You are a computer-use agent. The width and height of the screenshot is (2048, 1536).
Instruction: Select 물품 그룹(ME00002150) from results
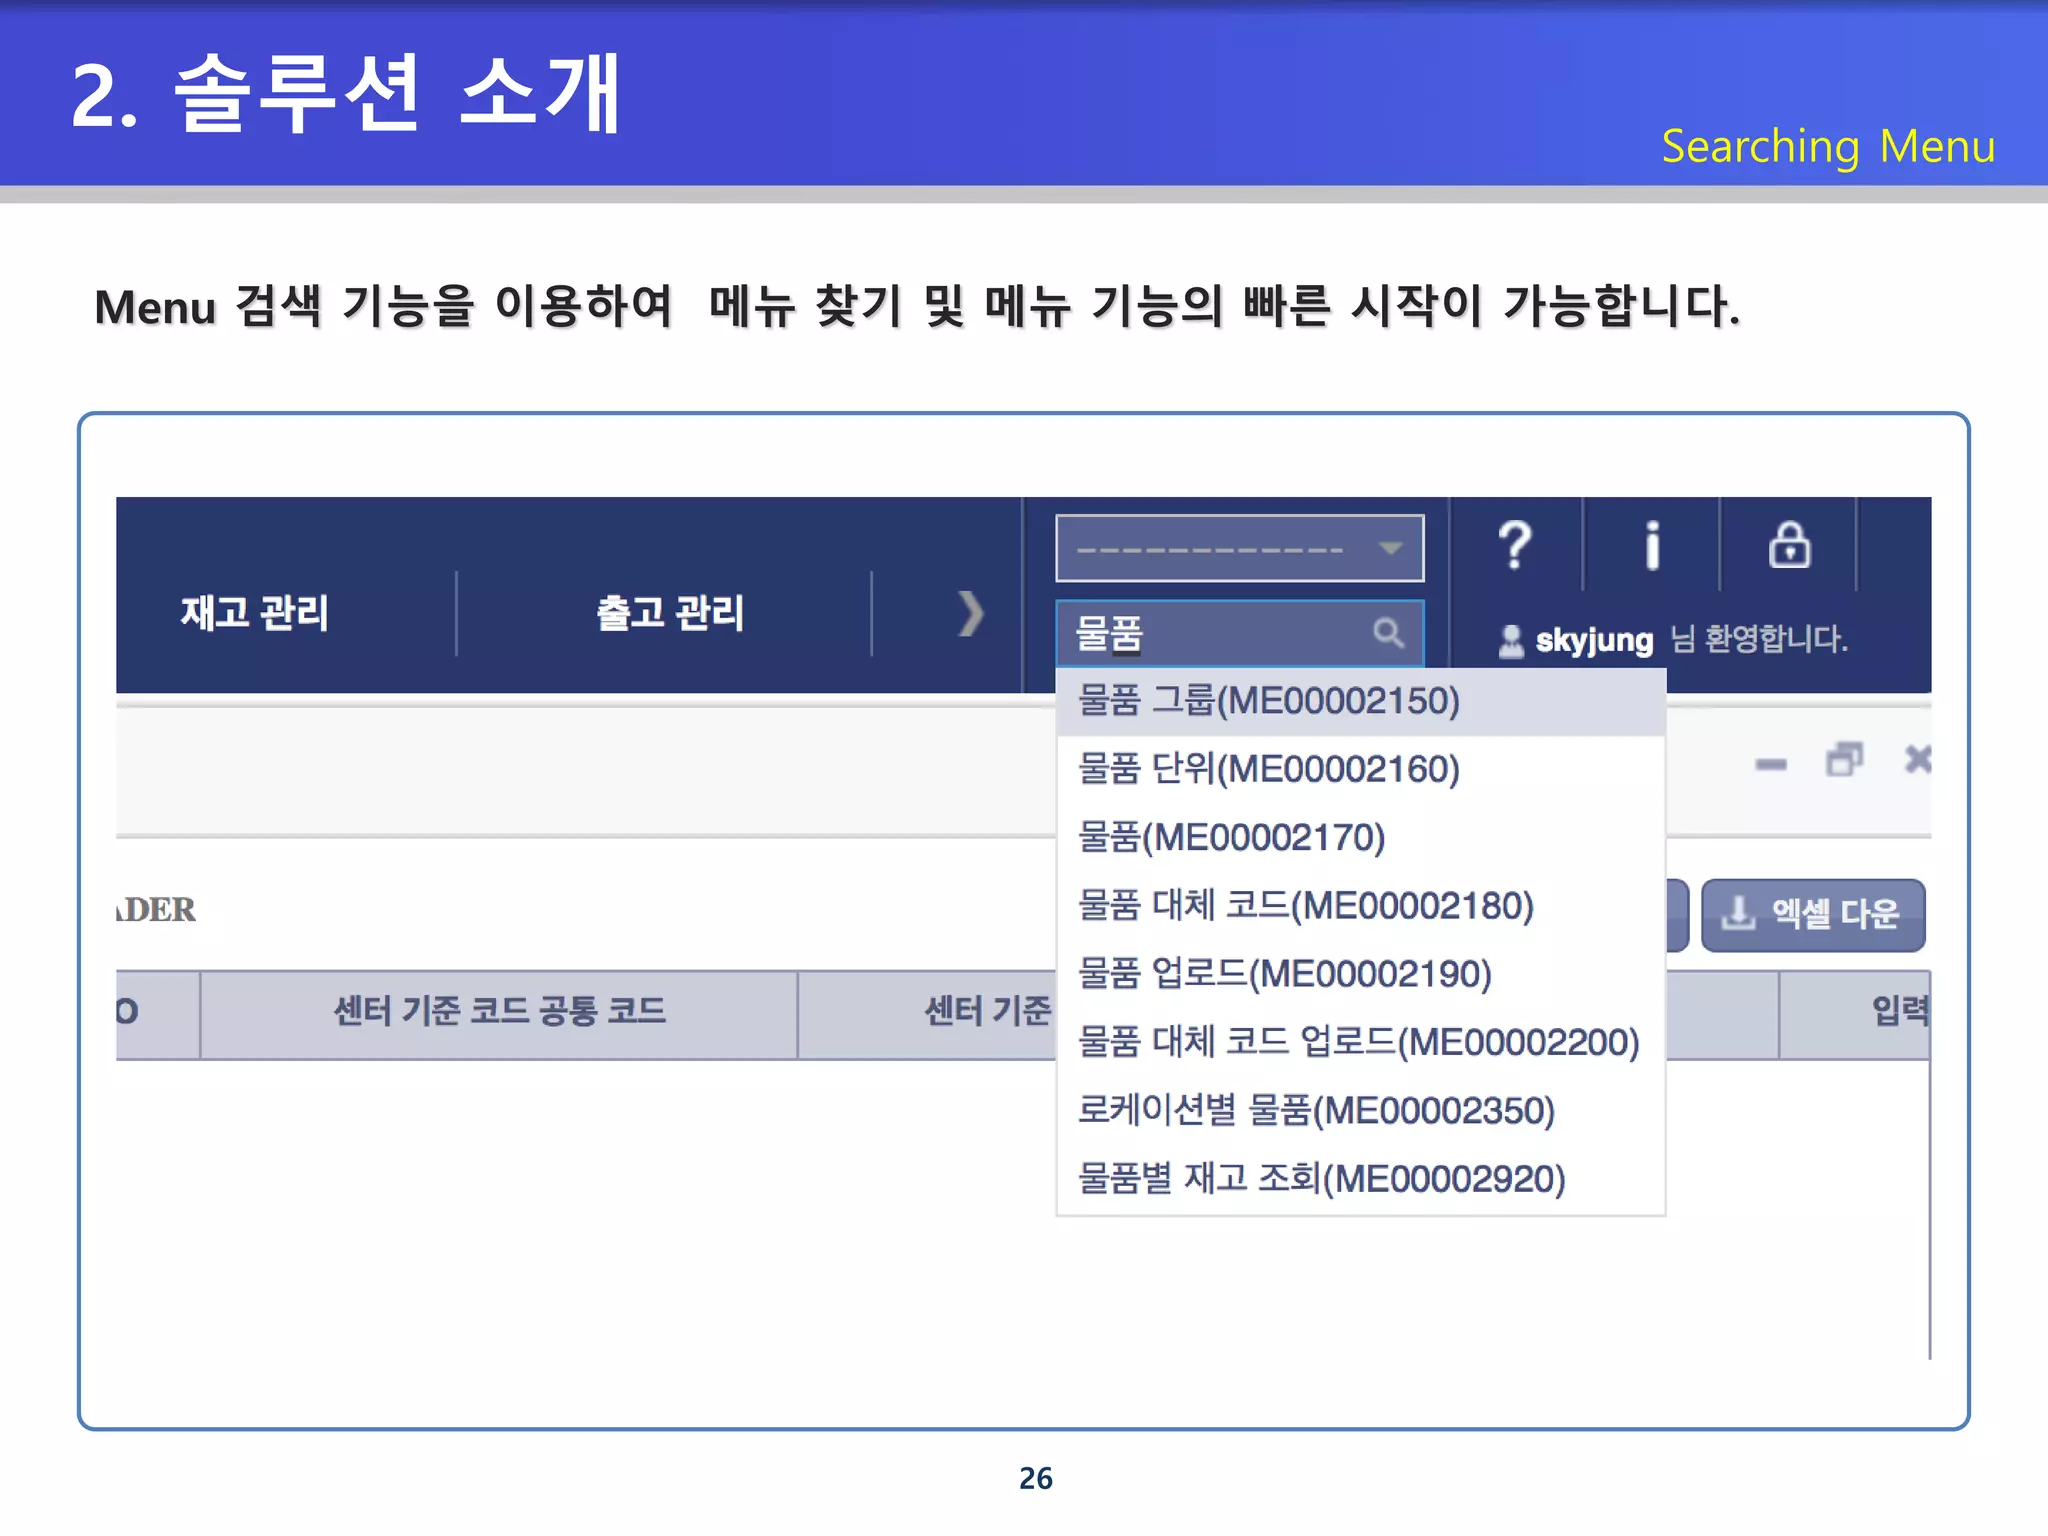[x=1360, y=701]
